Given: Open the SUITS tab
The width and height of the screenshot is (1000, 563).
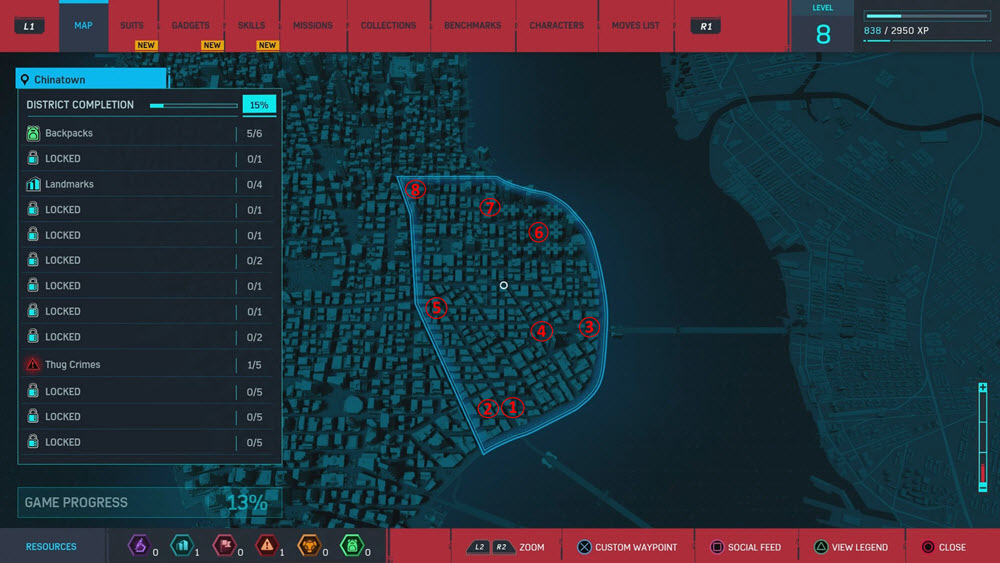Looking at the screenshot, I should coord(132,26).
